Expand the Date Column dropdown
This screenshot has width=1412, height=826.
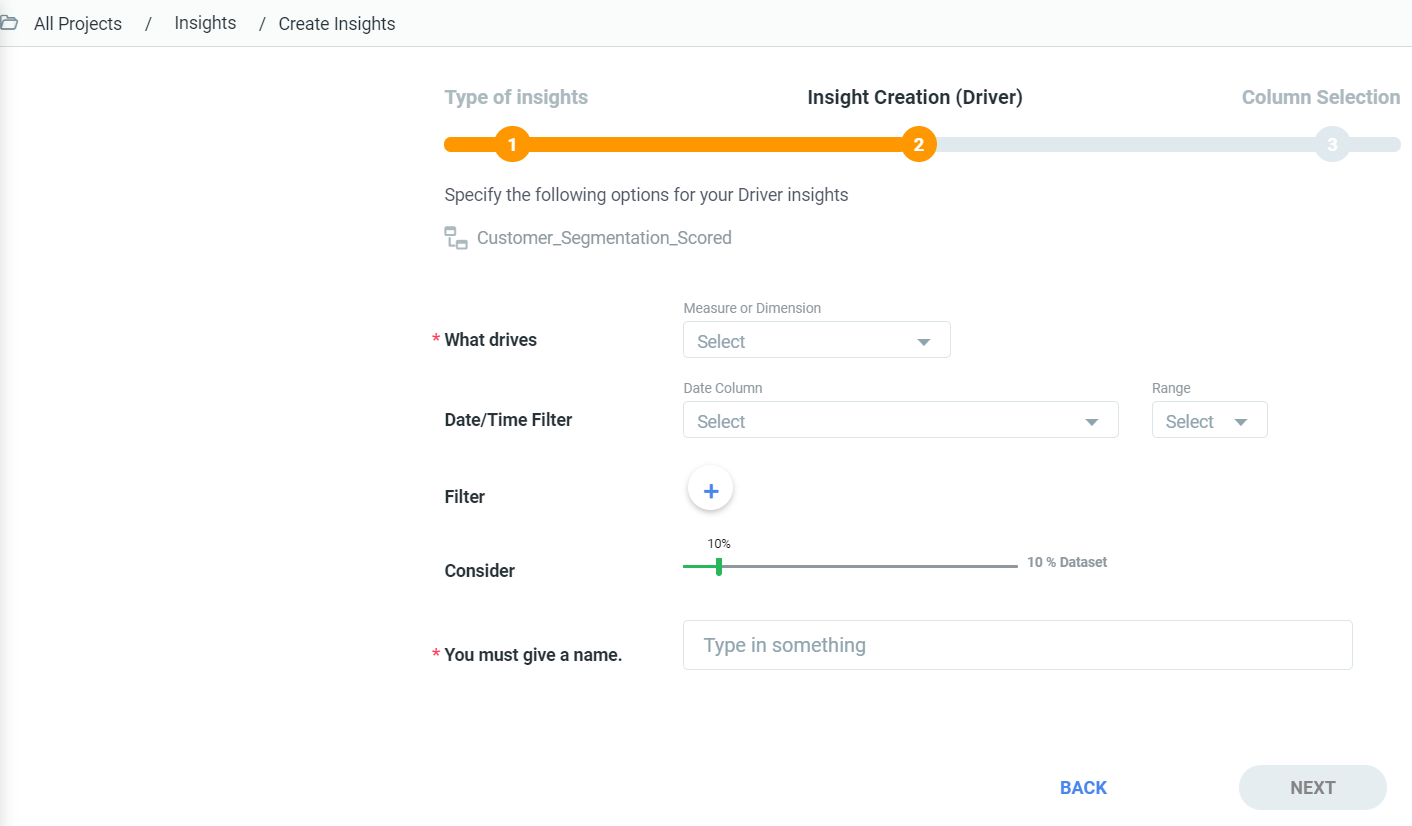point(901,420)
